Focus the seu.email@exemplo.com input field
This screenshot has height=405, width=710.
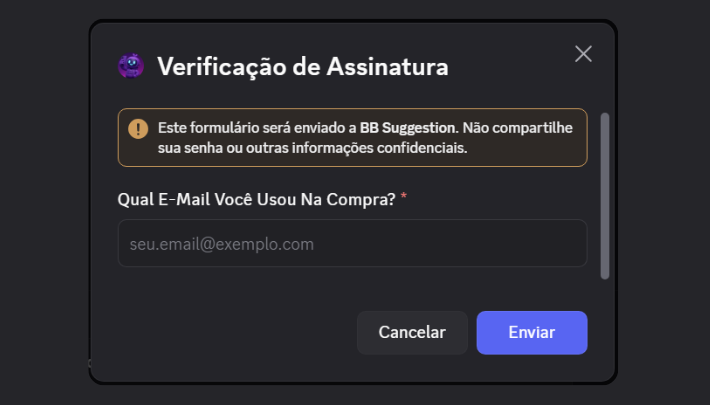point(352,243)
